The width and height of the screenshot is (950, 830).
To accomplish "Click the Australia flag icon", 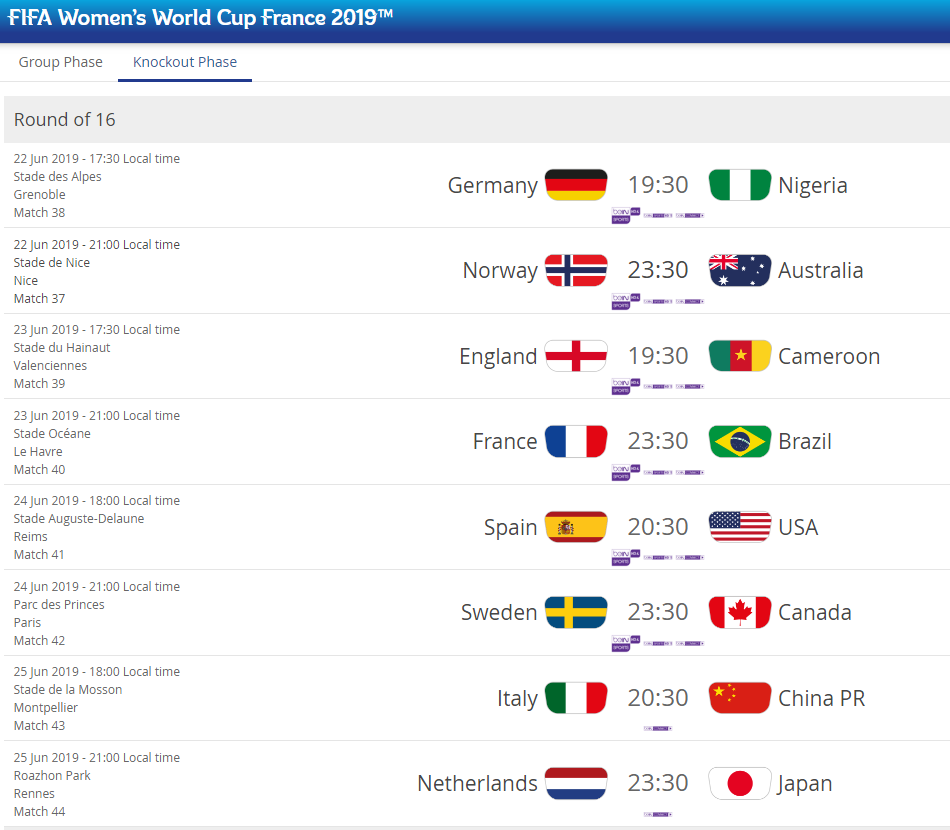I will point(740,270).
